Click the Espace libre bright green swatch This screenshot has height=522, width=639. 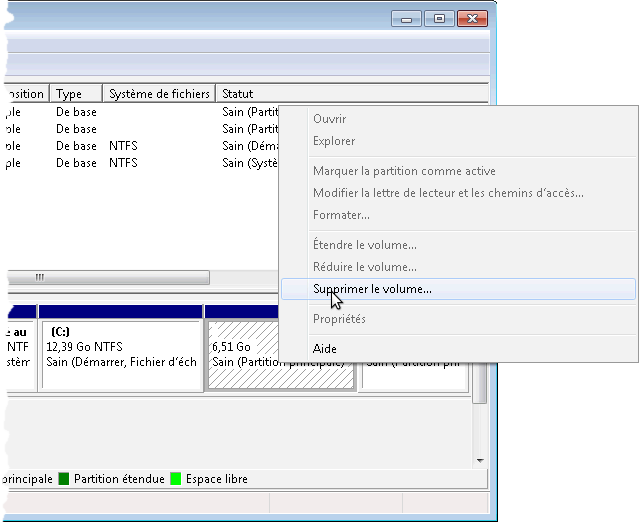pos(176,479)
